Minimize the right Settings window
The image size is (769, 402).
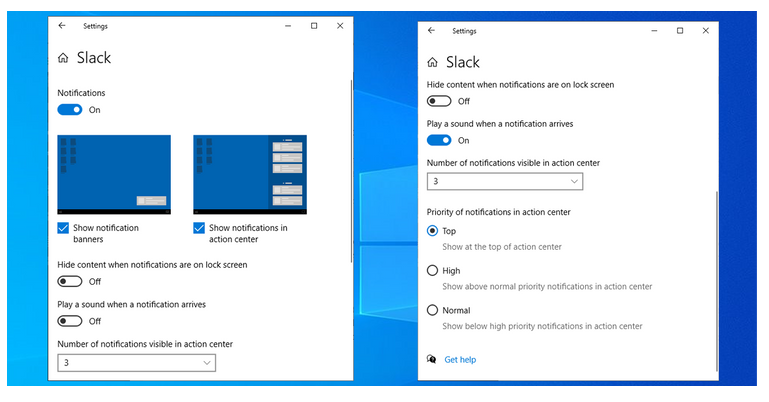click(654, 30)
